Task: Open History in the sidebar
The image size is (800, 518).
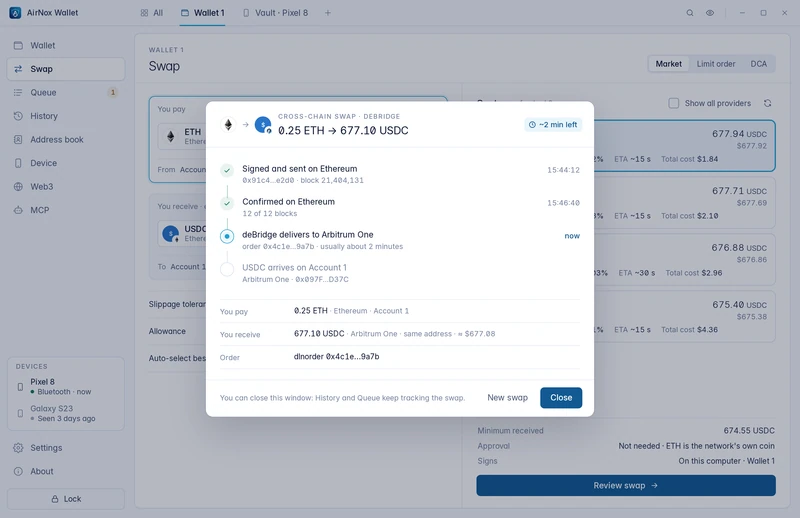Action: pyautogui.click(x=66, y=116)
